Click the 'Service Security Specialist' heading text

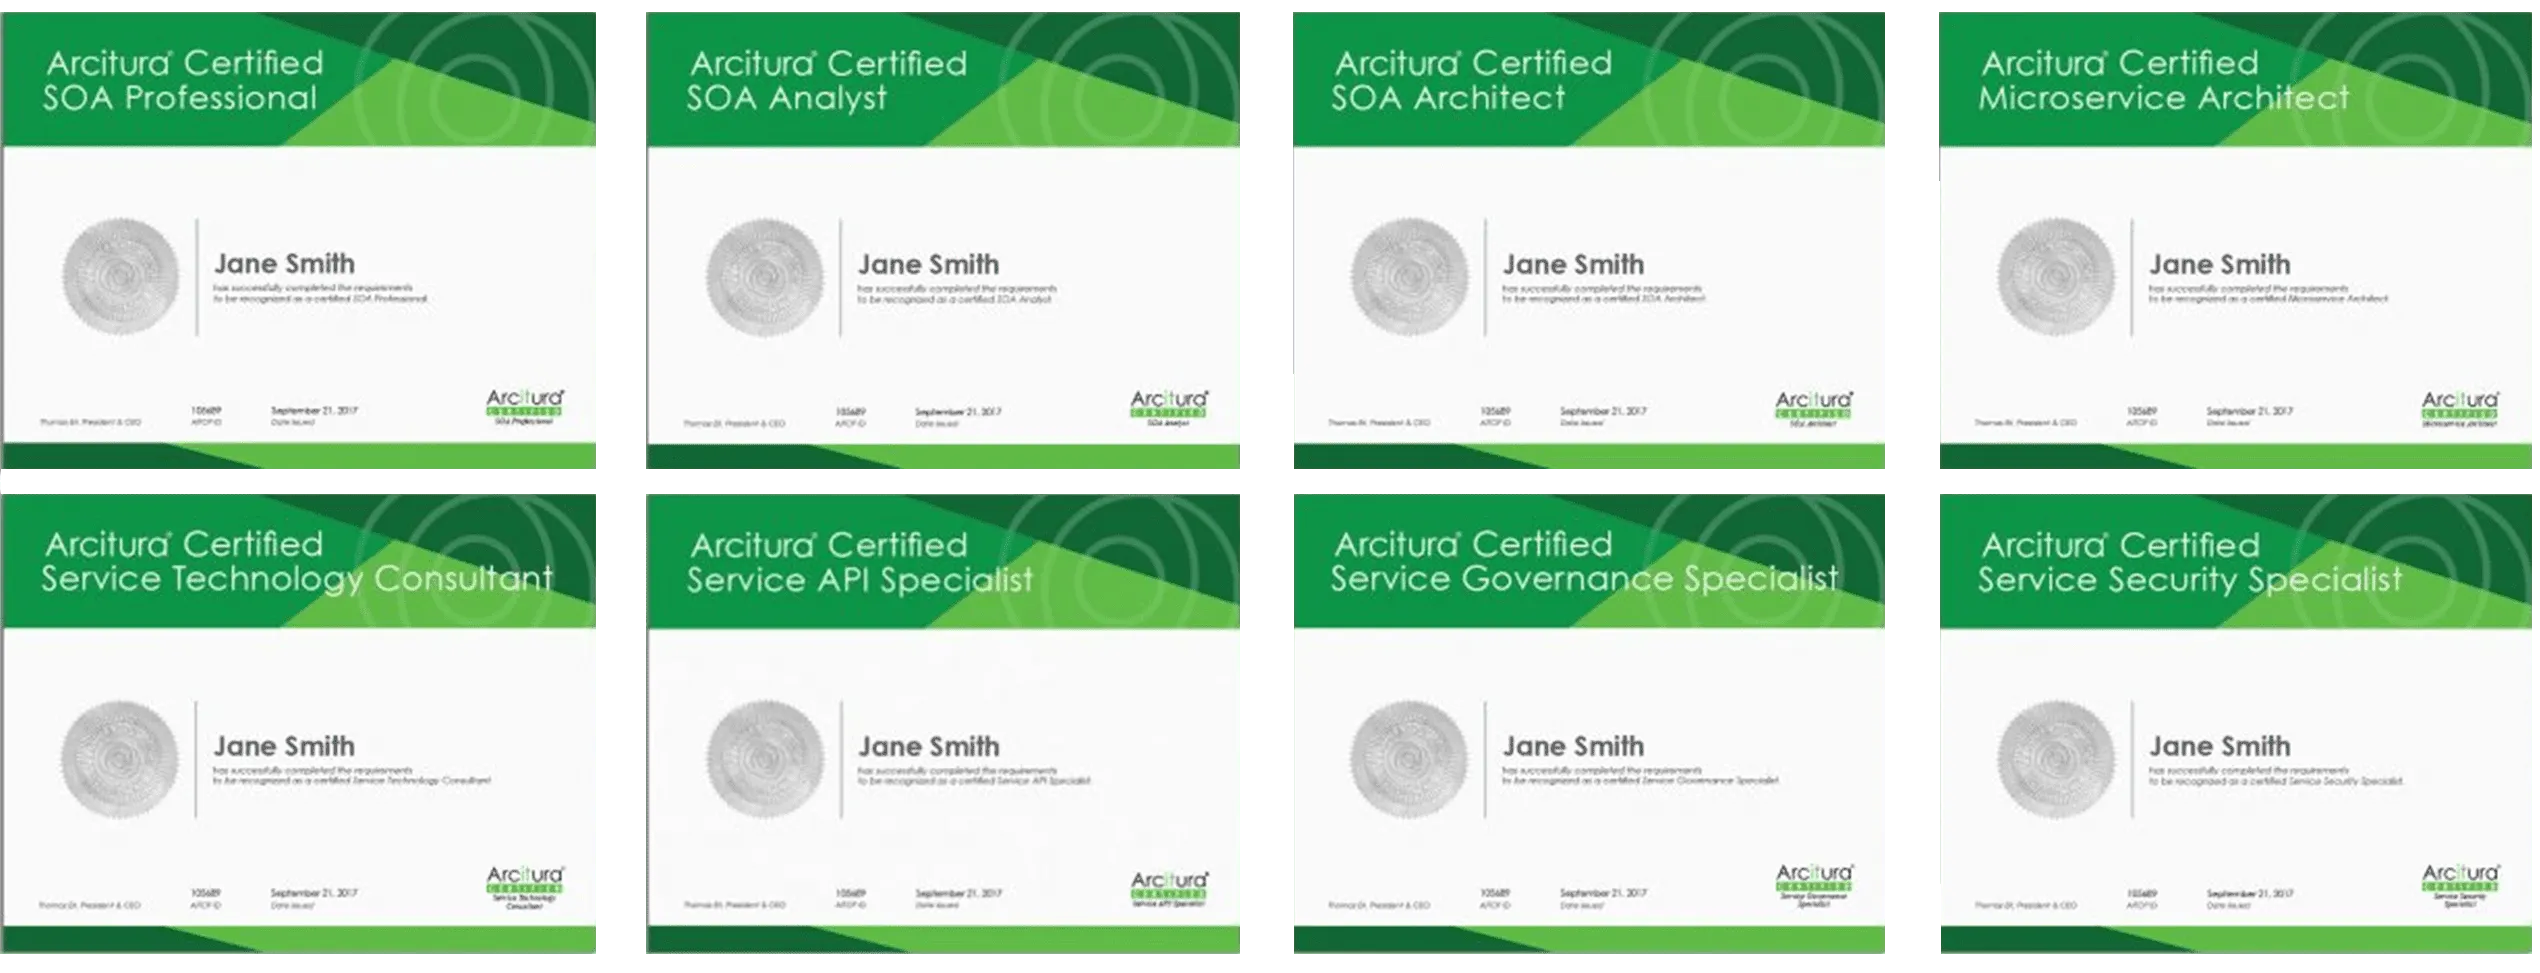click(2189, 580)
